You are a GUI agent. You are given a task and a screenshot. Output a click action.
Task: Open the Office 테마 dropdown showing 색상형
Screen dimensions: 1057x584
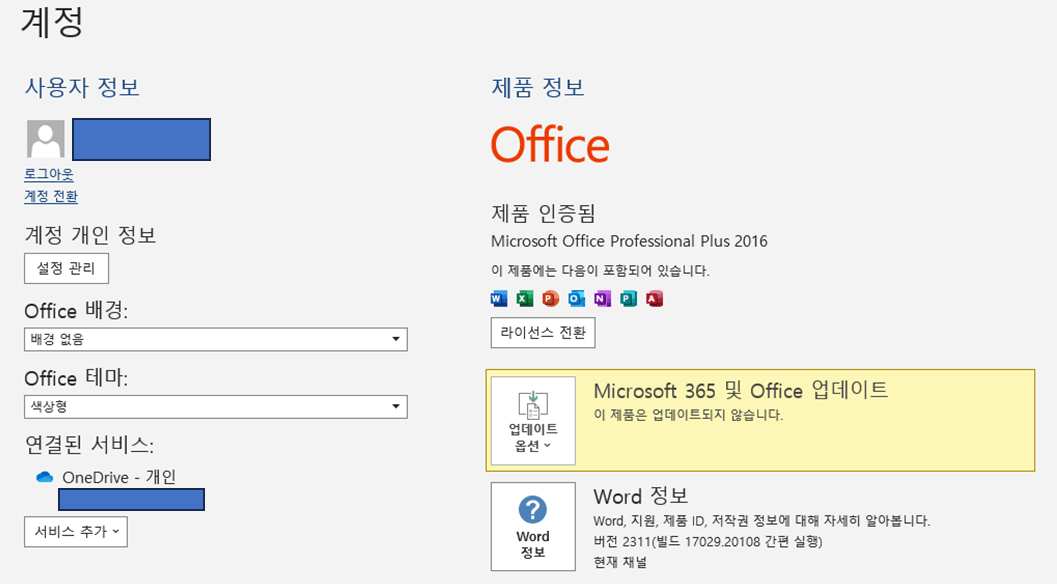click(216, 407)
